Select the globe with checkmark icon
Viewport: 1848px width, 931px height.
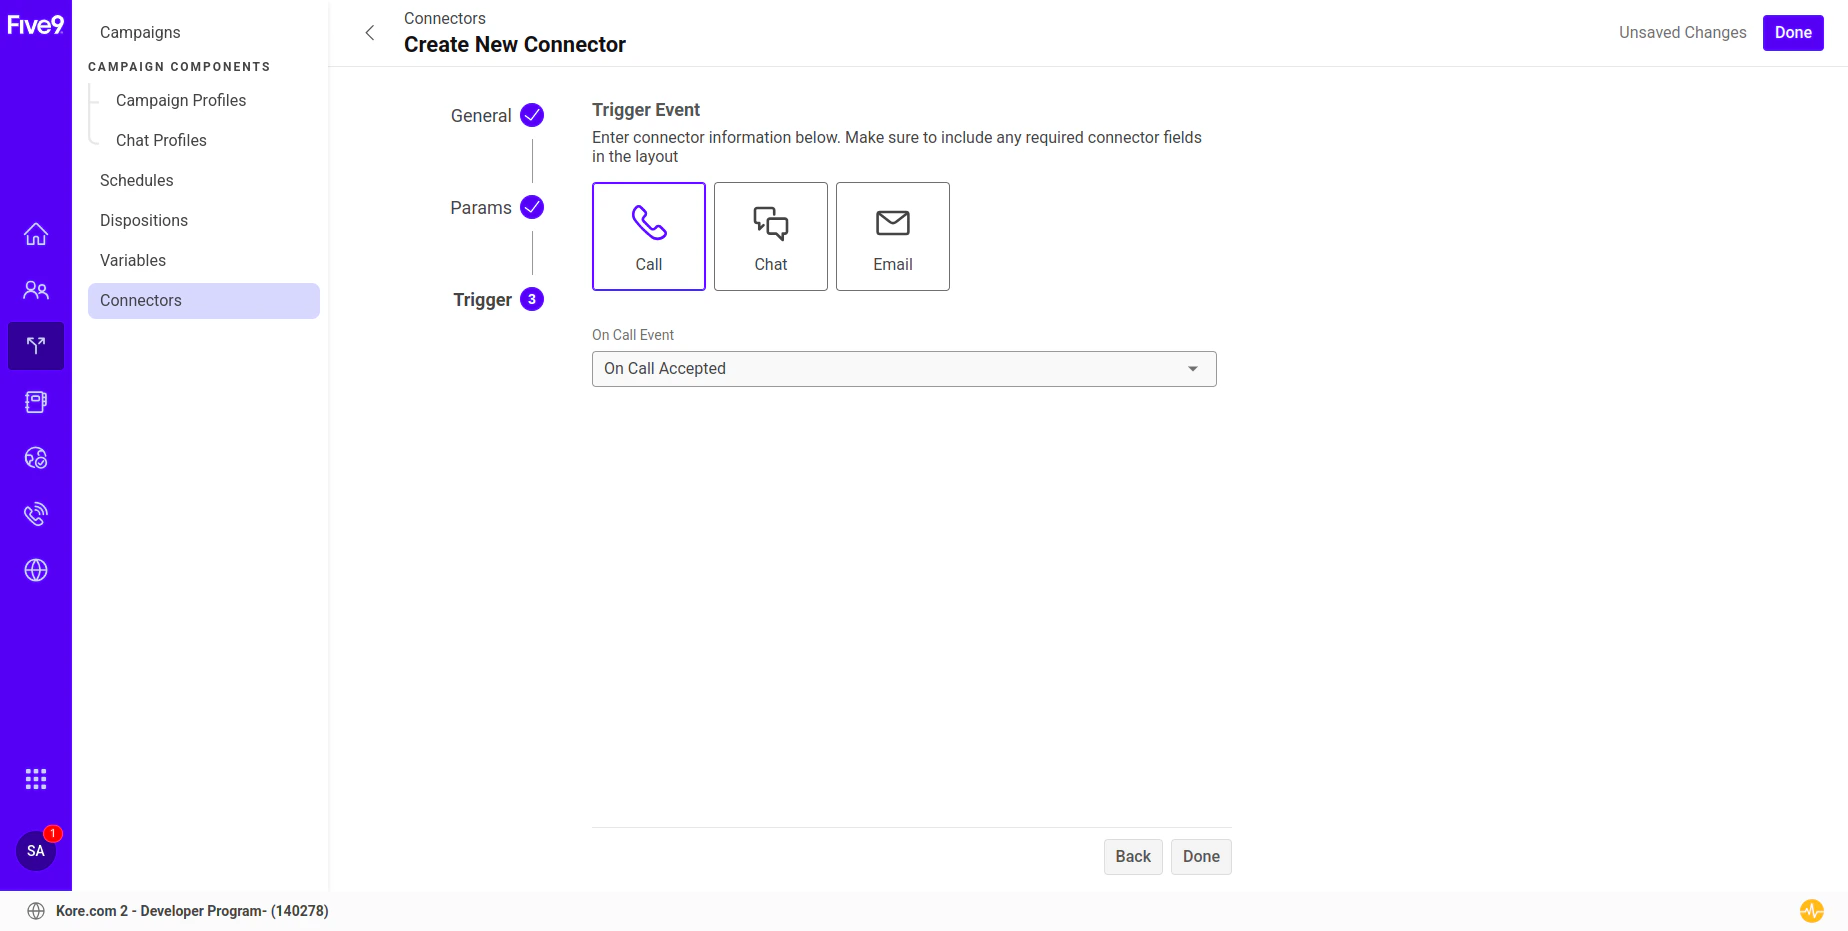(36, 458)
